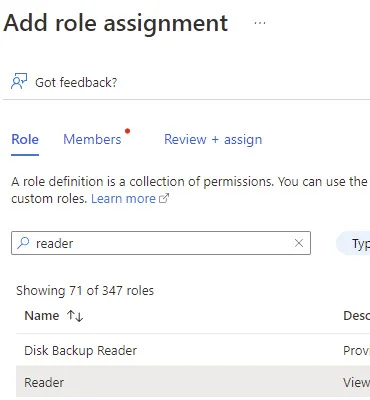The image size is (370, 400).
Task: Click the magnifier icon in search box
Action: [23, 243]
